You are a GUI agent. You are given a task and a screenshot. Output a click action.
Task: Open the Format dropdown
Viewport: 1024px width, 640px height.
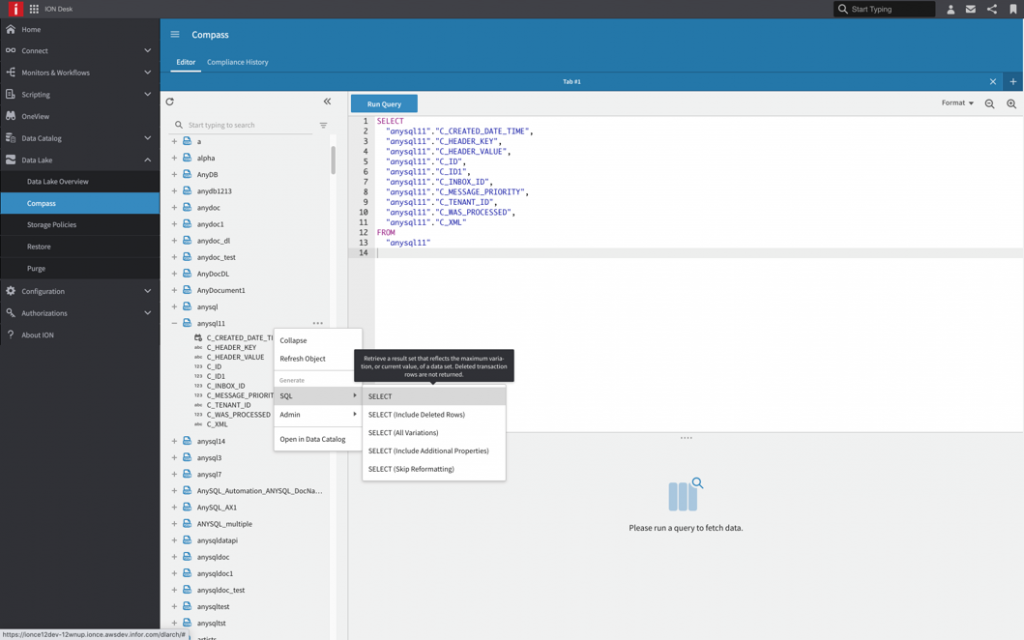click(x=957, y=103)
